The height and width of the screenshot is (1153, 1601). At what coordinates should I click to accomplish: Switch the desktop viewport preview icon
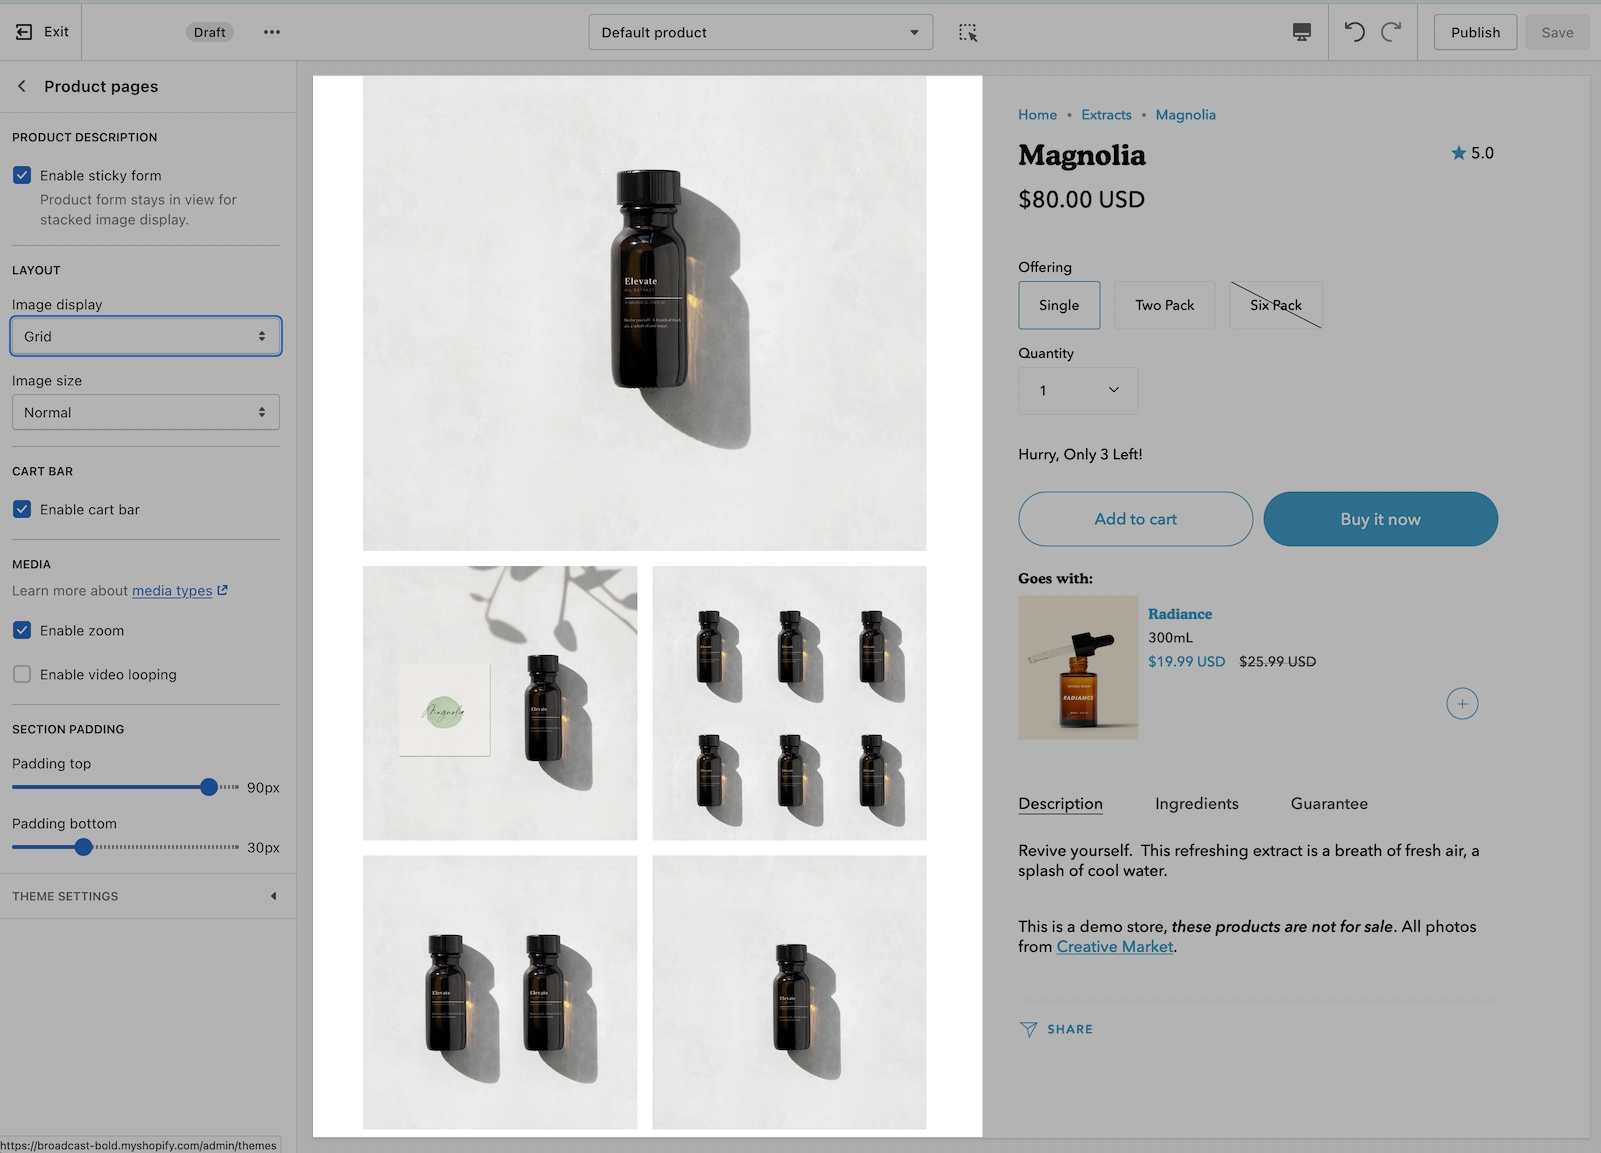tap(1301, 32)
